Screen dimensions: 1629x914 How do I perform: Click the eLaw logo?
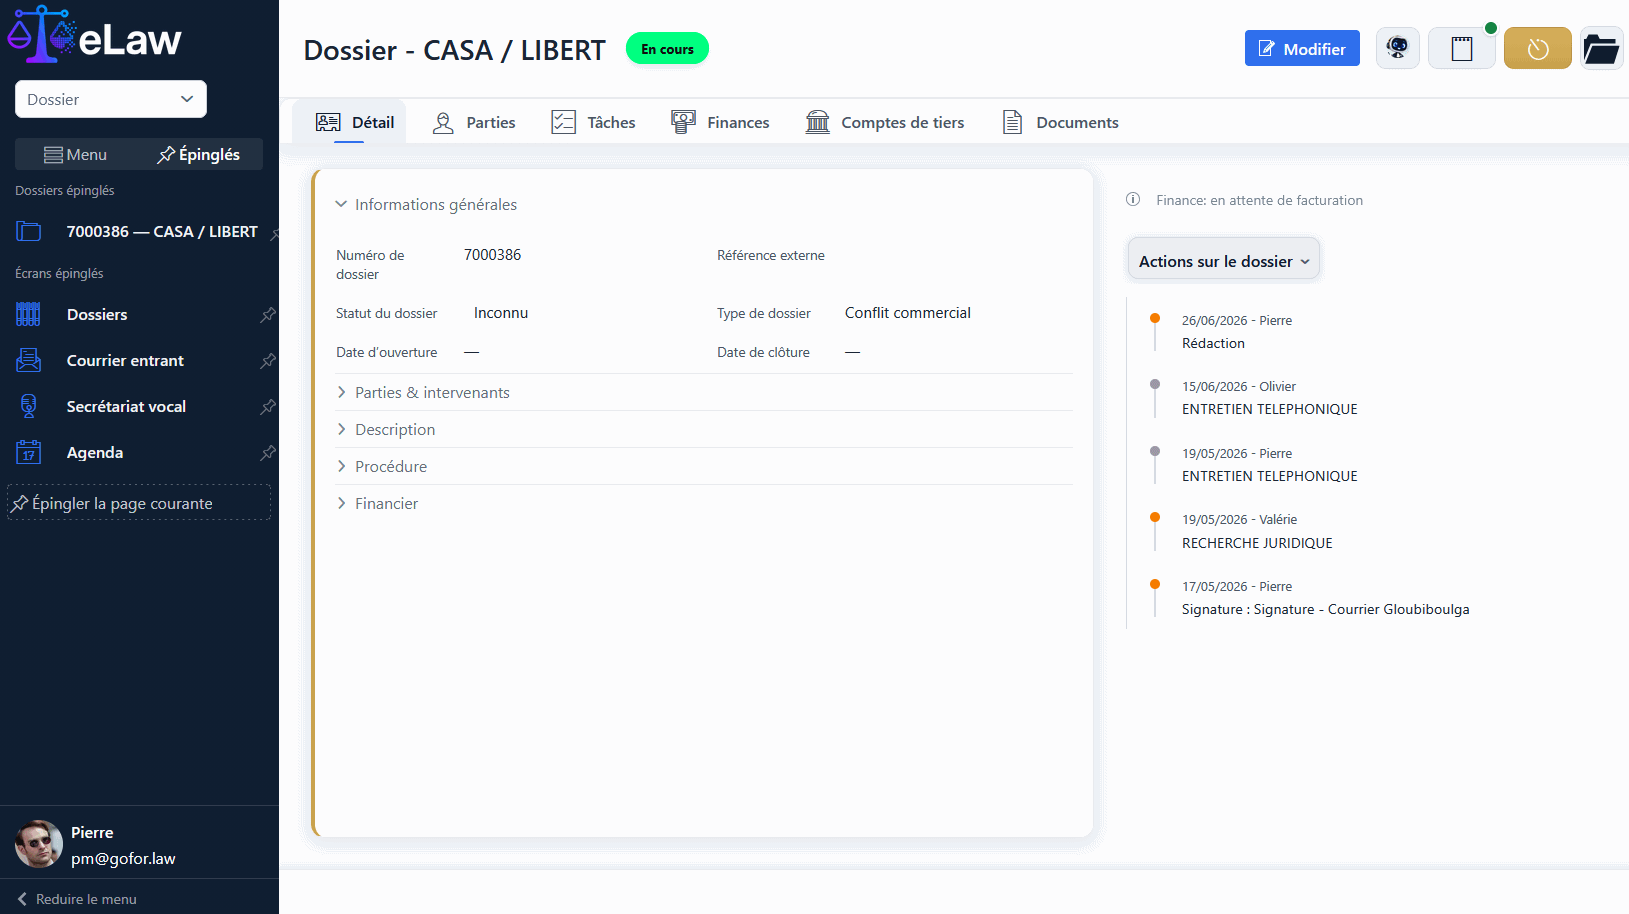94,35
